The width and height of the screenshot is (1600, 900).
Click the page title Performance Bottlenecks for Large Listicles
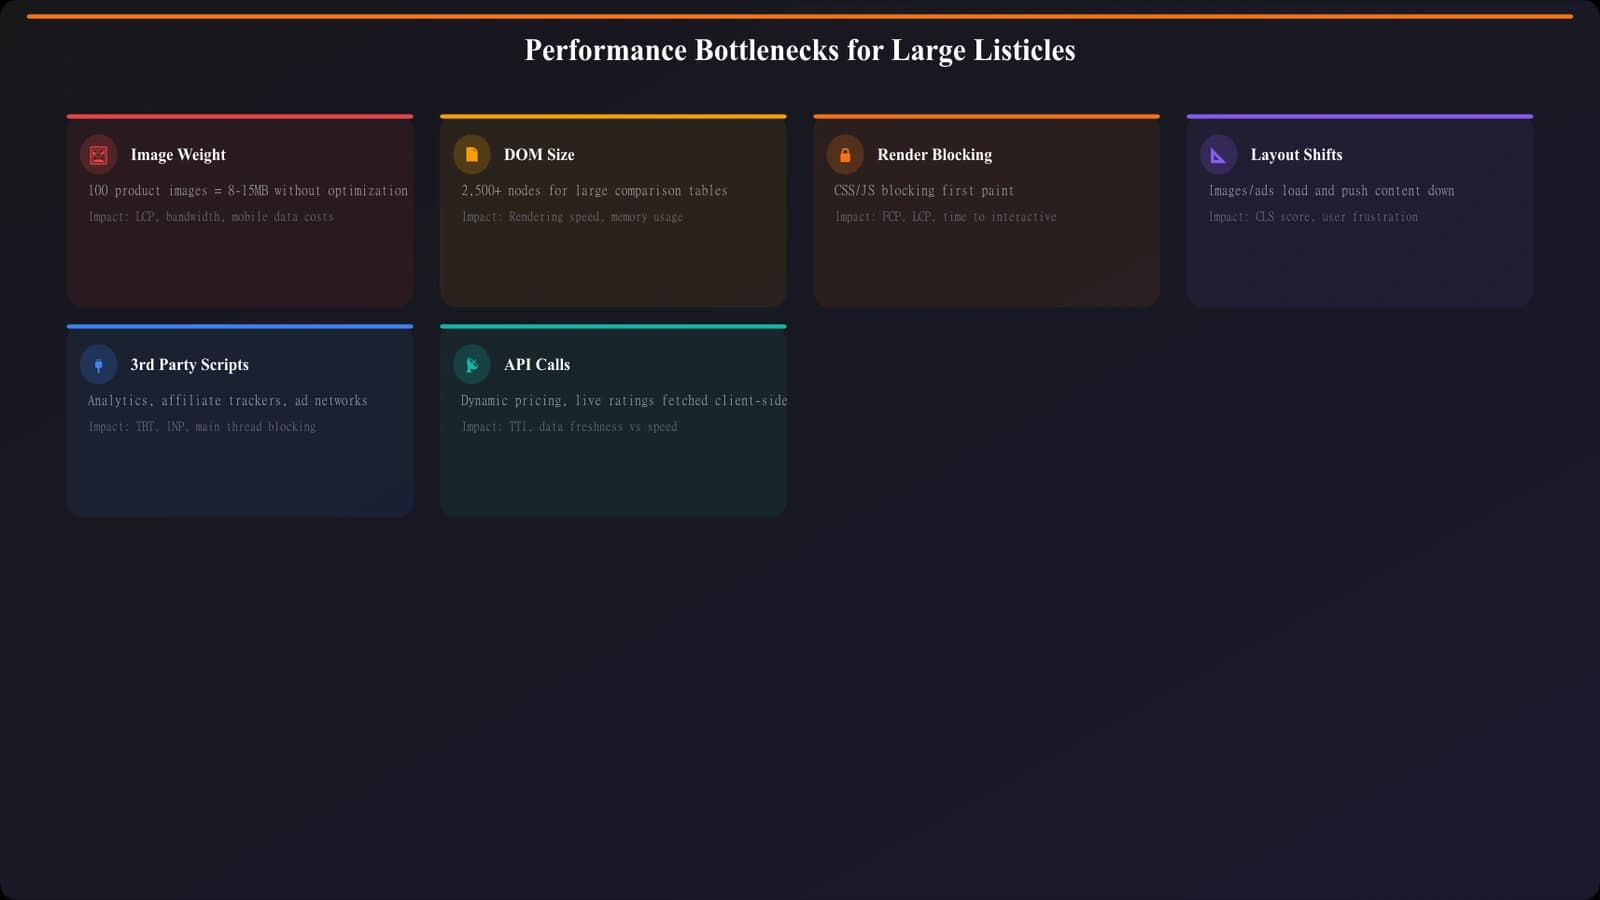coord(800,50)
